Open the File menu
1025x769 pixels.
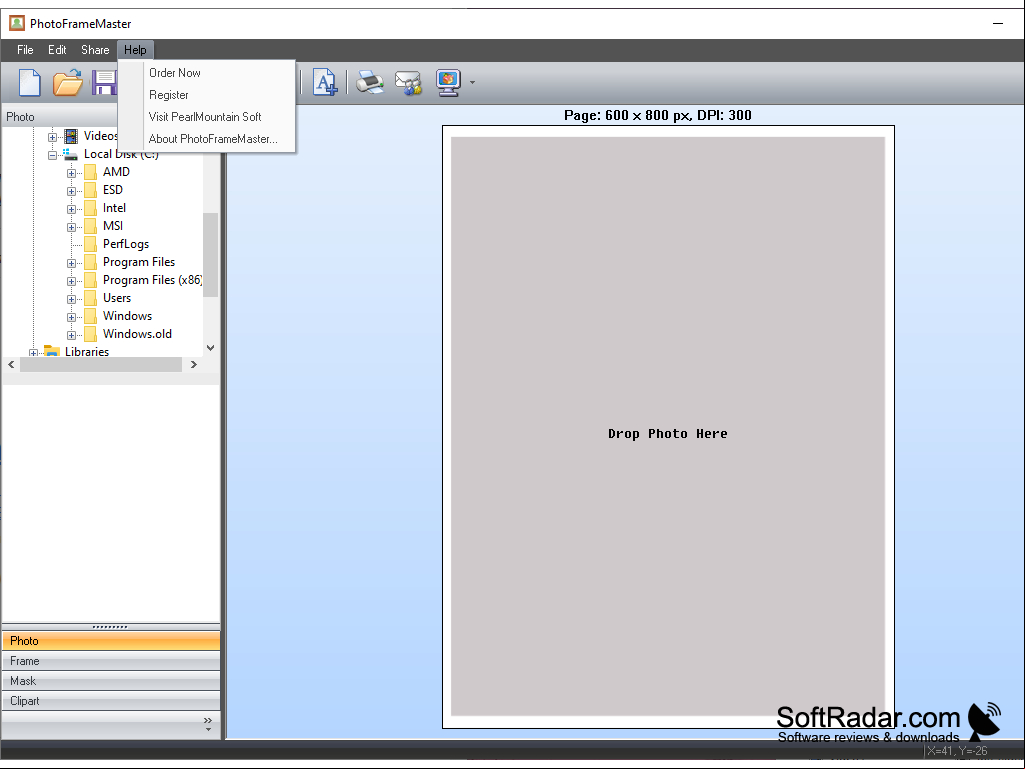point(25,50)
